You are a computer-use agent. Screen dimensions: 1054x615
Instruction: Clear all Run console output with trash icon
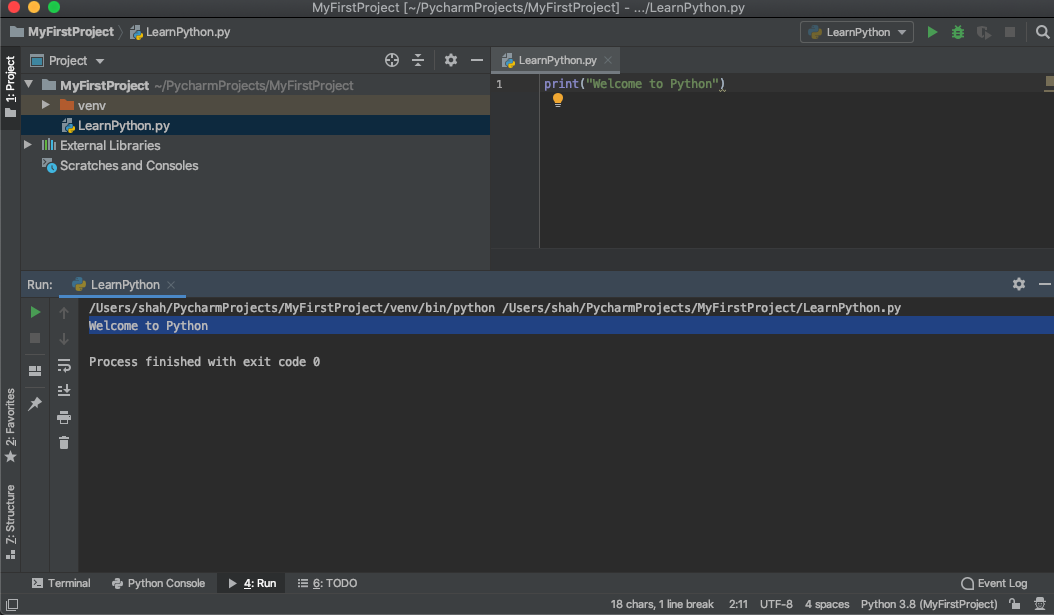(64, 442)
